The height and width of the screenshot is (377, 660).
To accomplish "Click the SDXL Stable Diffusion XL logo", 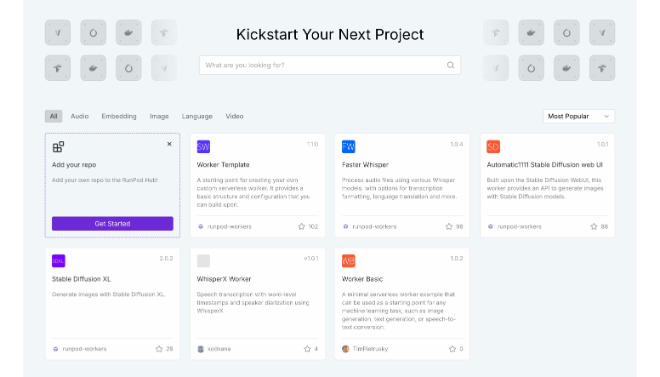I will 59,261.
